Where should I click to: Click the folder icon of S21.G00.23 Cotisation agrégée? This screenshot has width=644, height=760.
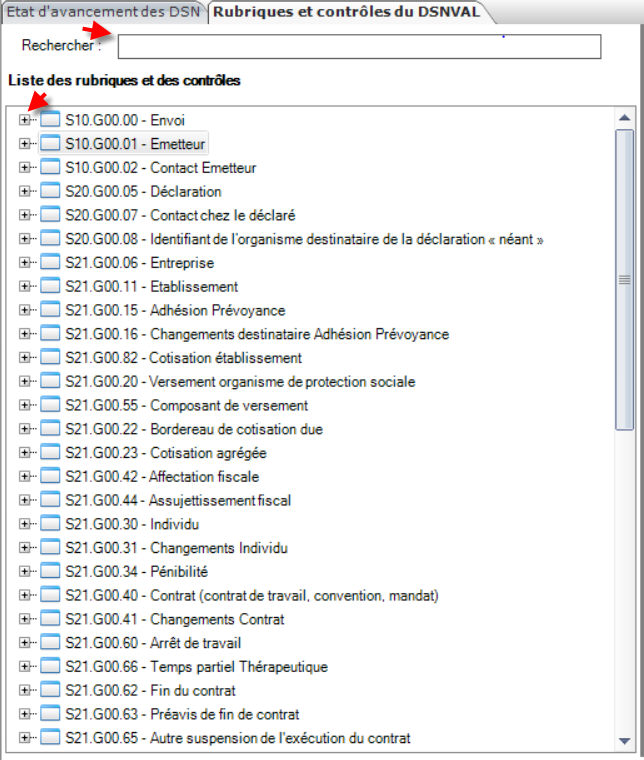(50, 451)
